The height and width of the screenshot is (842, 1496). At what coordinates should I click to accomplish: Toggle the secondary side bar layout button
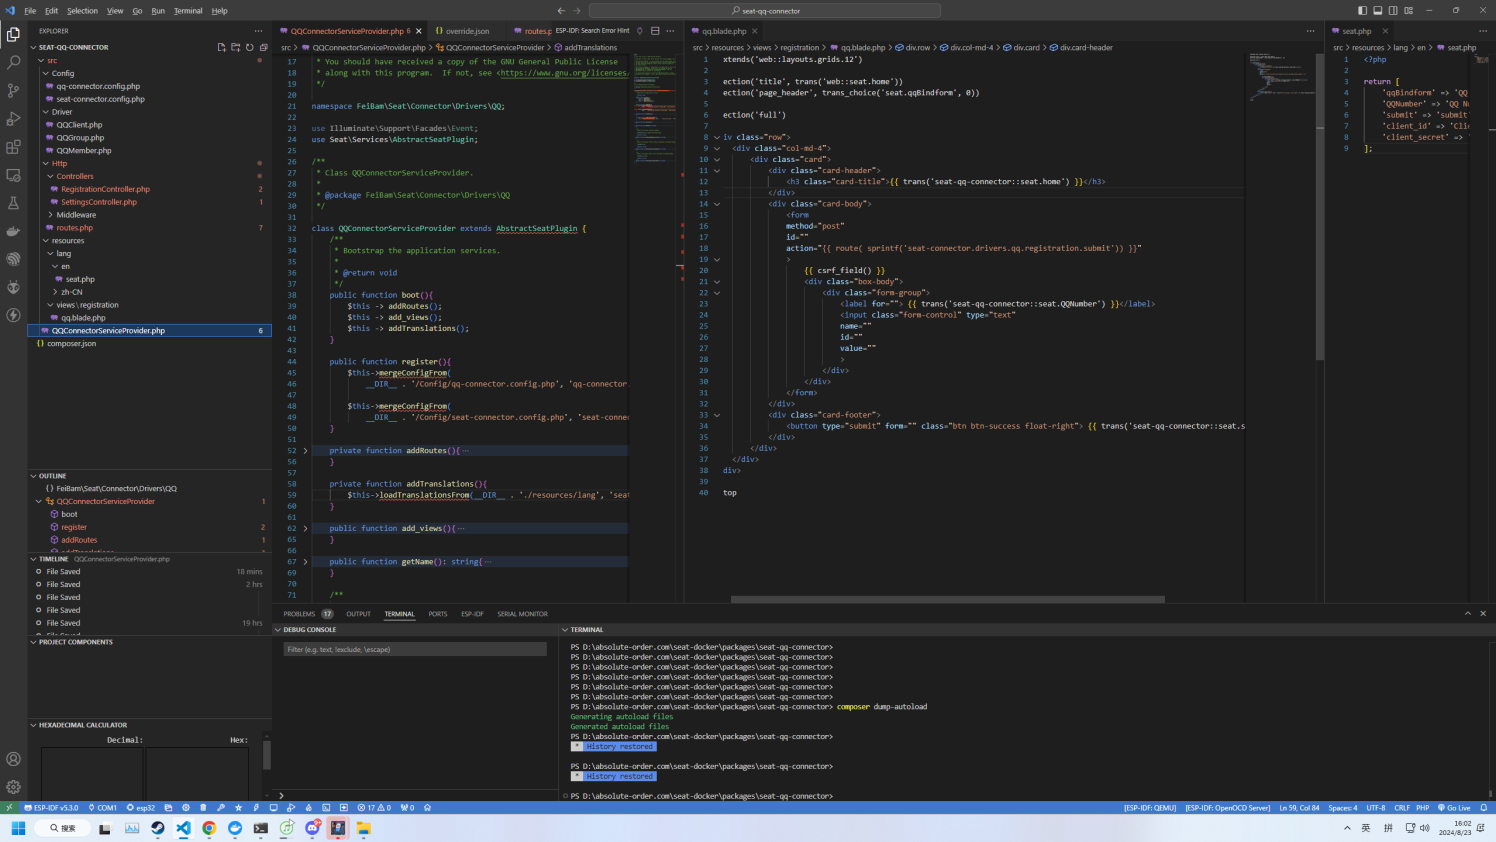(x=1393, y=10)
